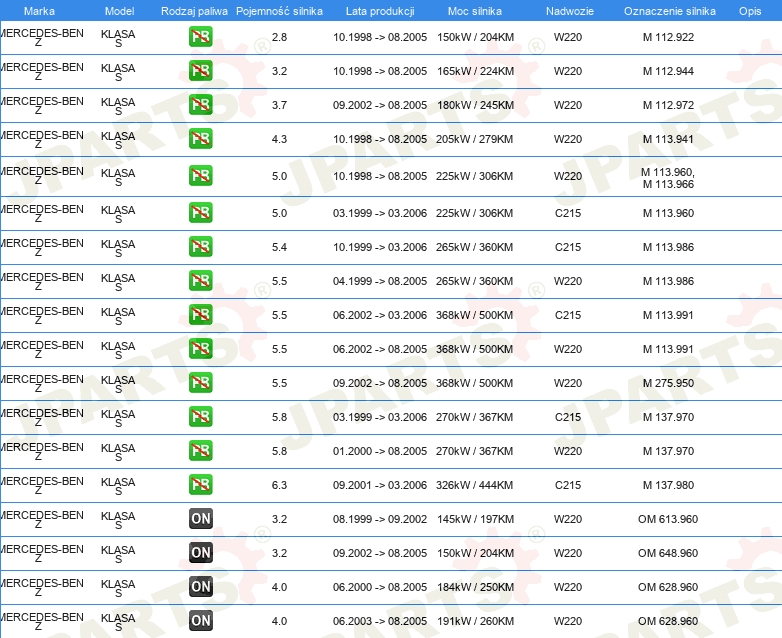Image resolution: width=782 pixels, height=638 pixels.
Task: Click production dates 09.2001 -> 03.2006
Action: point(380,485)
